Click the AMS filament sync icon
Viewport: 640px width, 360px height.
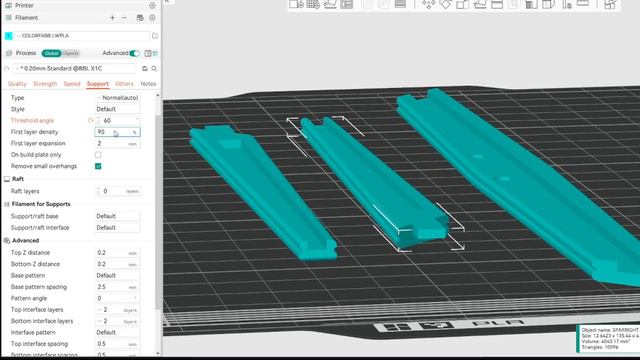(140, 18)
